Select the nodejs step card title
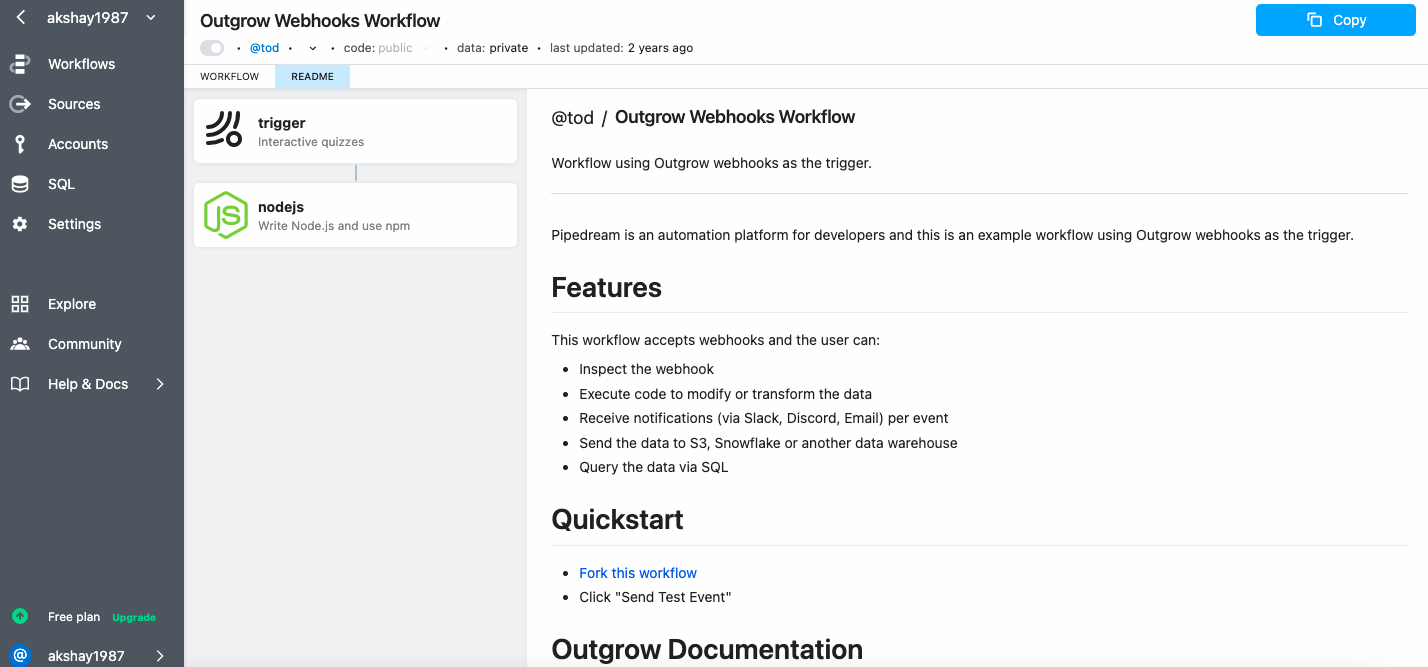1428x667 pixels. (281, 207)
